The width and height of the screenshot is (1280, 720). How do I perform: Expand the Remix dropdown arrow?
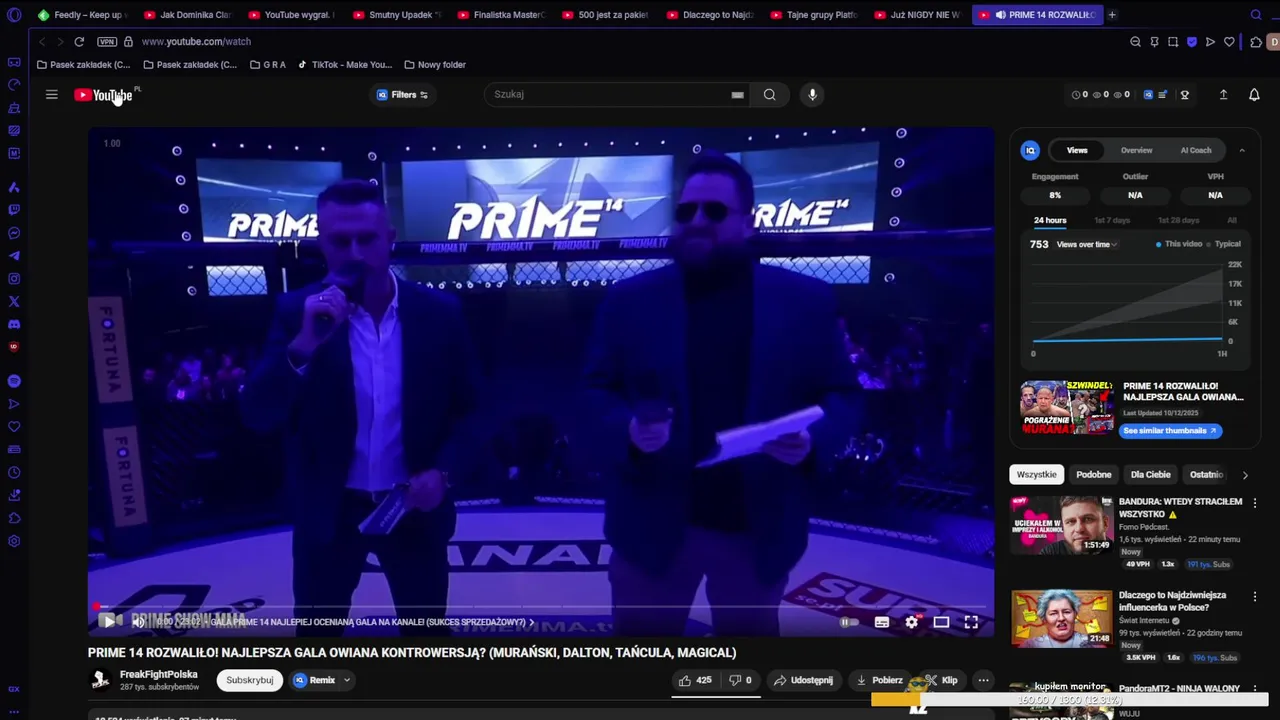click(x=347, y=680)
